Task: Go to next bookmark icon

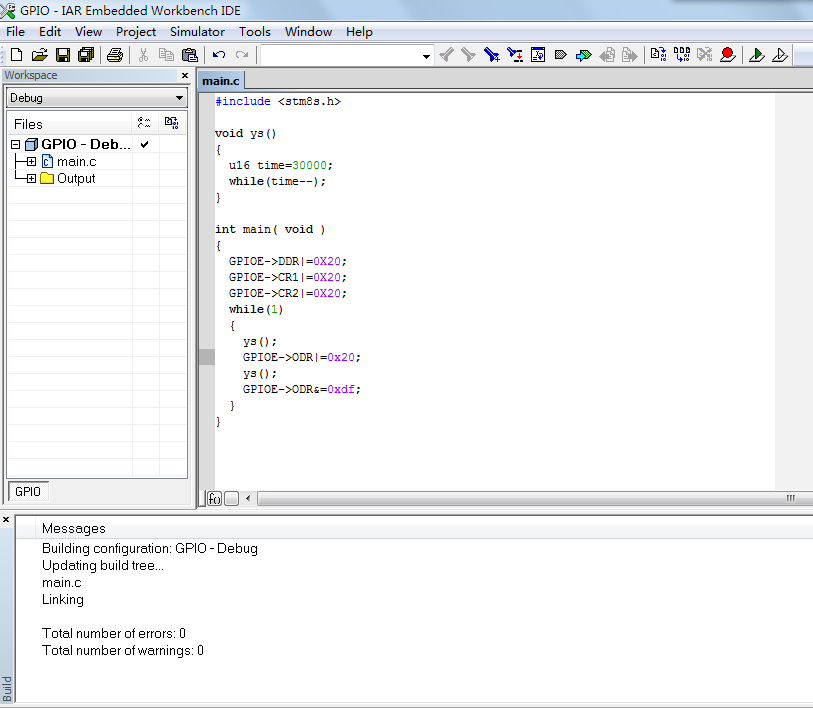Action: (x=583, y=54)
